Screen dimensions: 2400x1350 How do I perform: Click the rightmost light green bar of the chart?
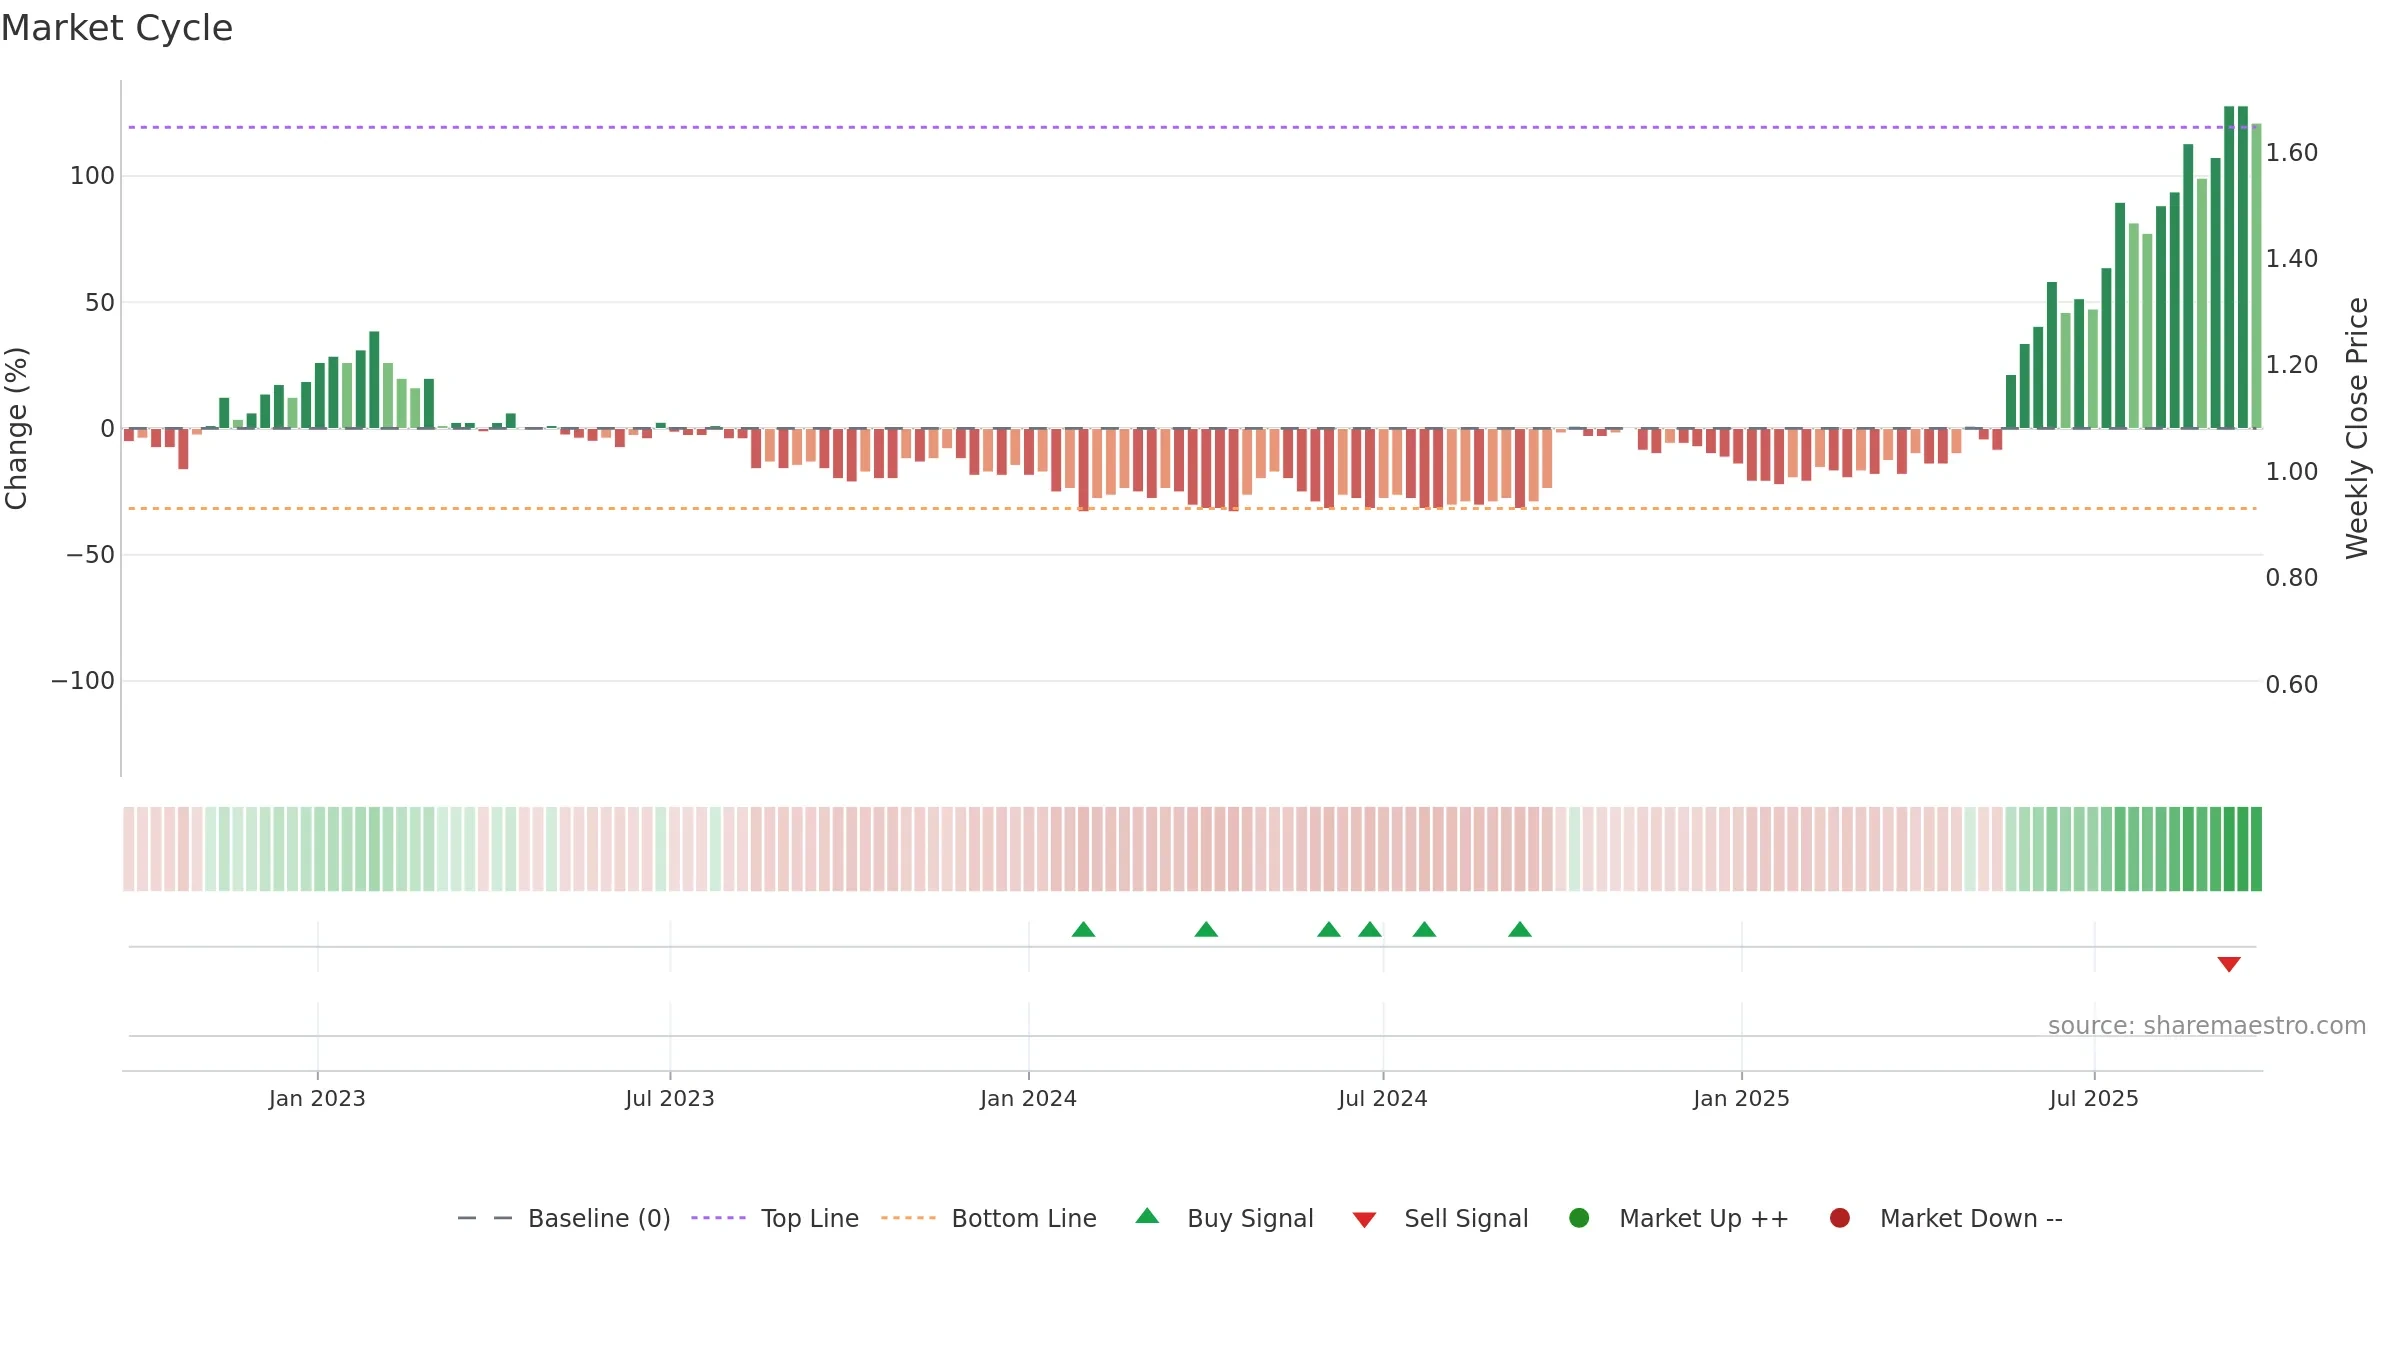(2256, 276)
